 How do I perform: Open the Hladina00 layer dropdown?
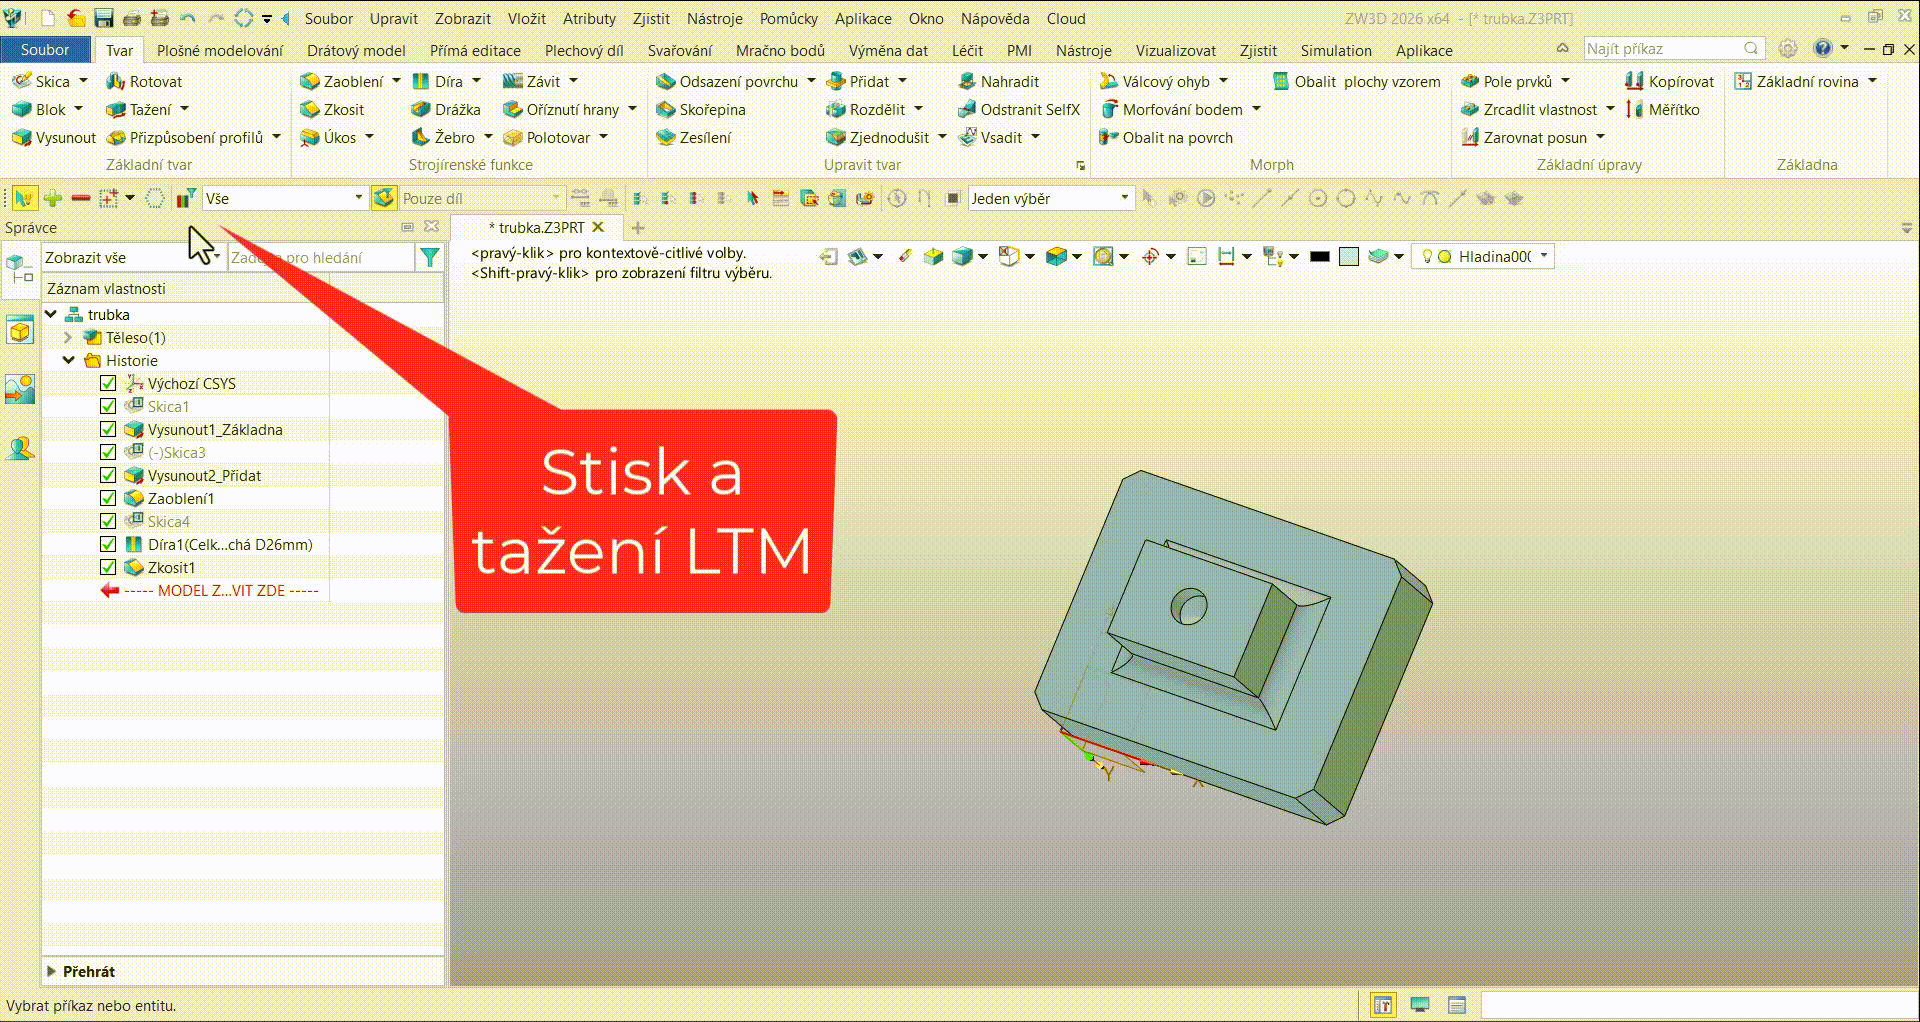(1545, 256)
